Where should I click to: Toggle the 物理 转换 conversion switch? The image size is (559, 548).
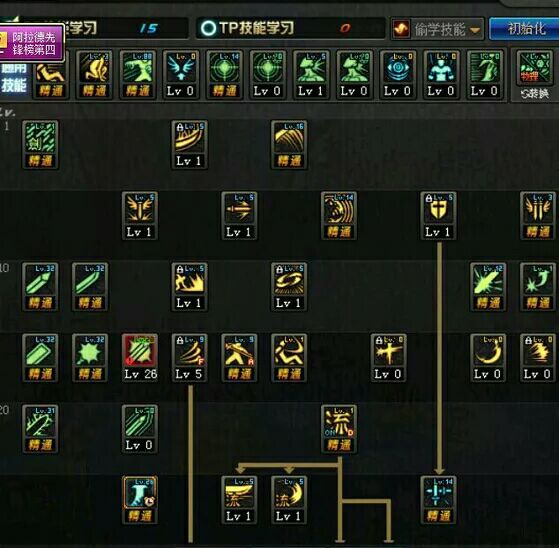tap(534, 75)
